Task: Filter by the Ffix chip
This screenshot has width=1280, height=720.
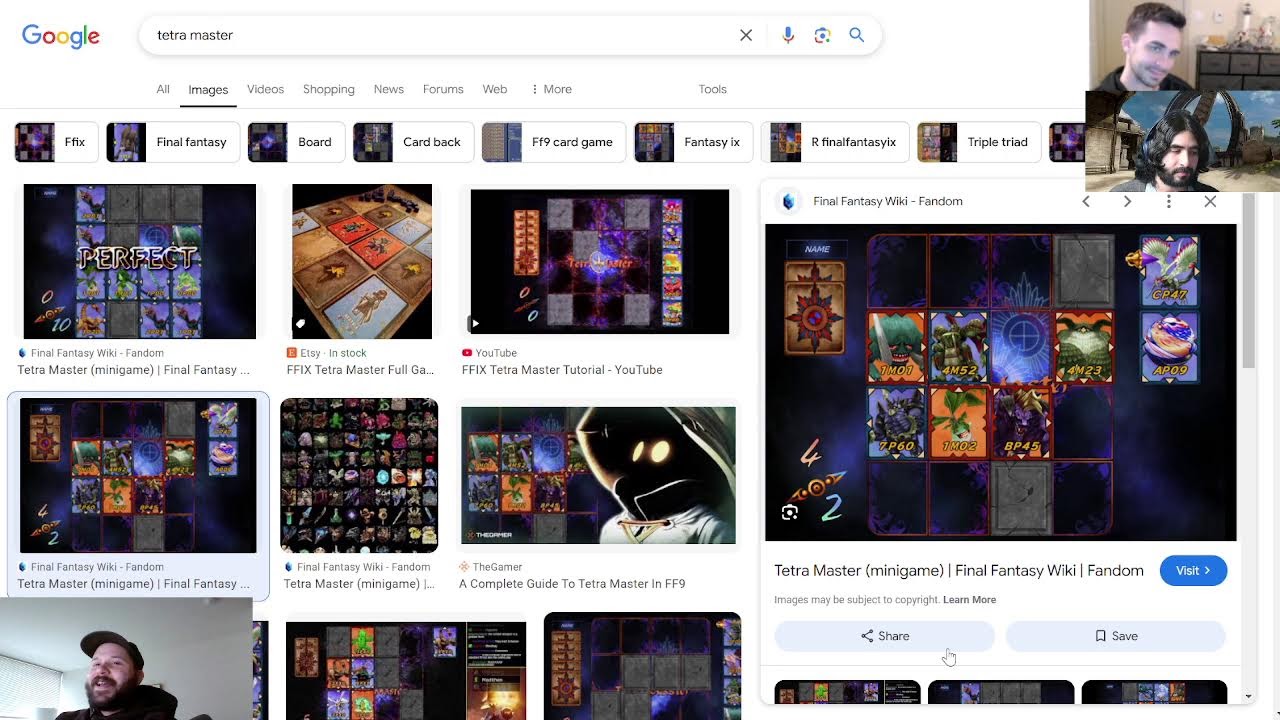Action: 55,142
